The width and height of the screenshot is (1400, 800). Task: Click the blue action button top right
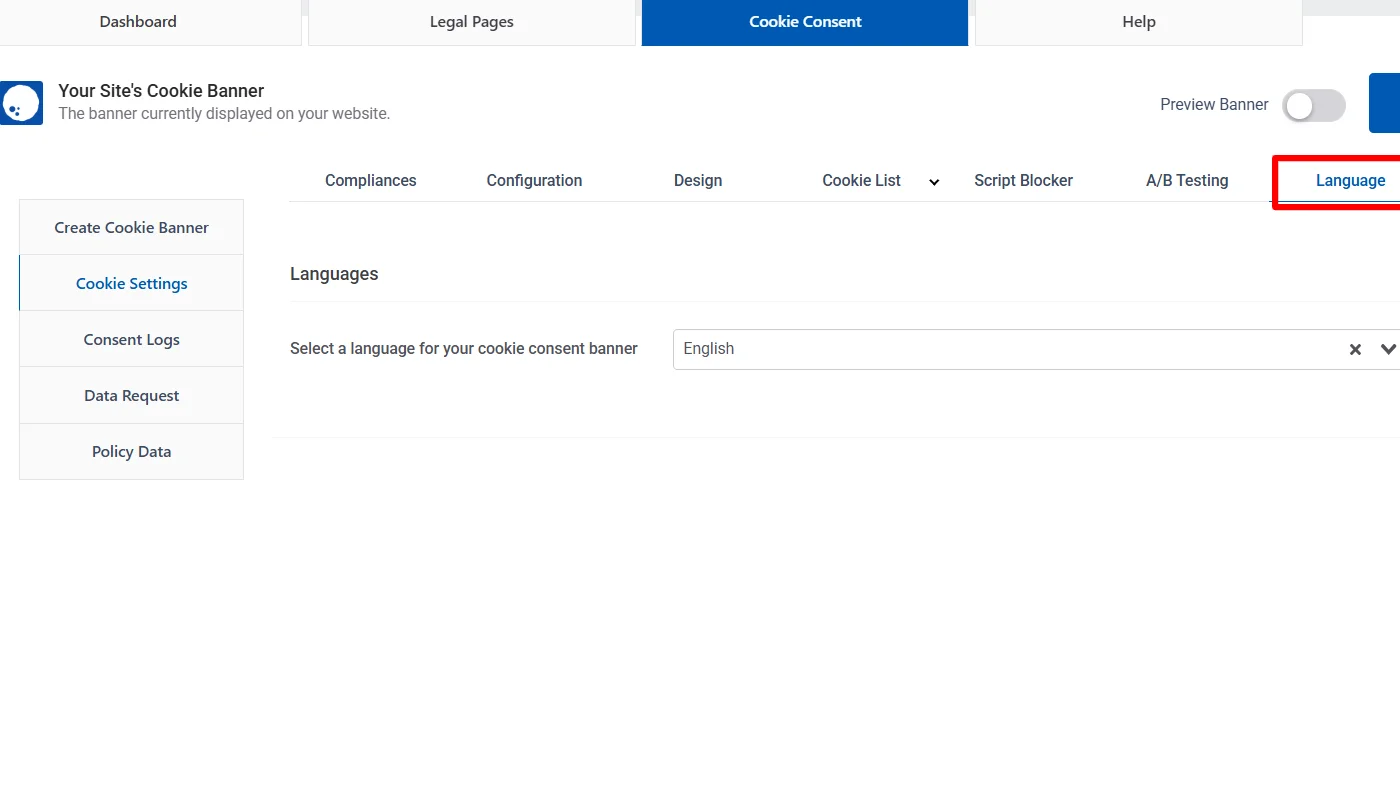click(x=1388, y=103)
